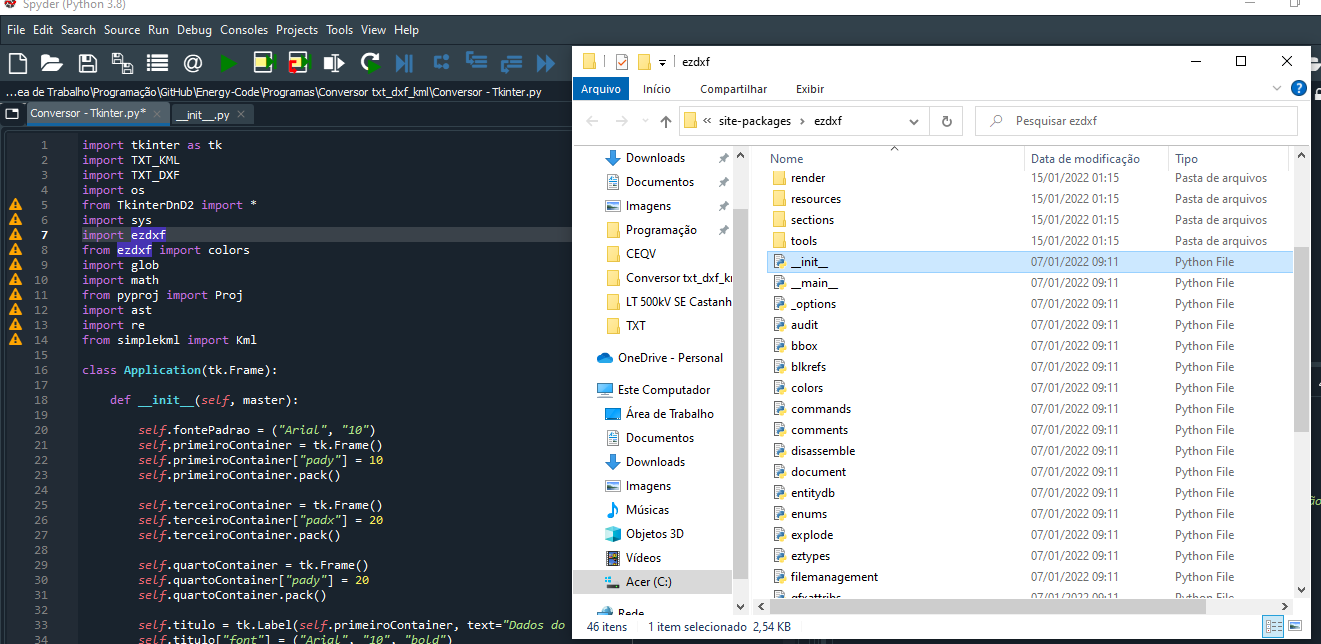Expand the address bar history dropdown
Image resolution: width=1321 pixels, height=644 pixels.
(913, 121)
